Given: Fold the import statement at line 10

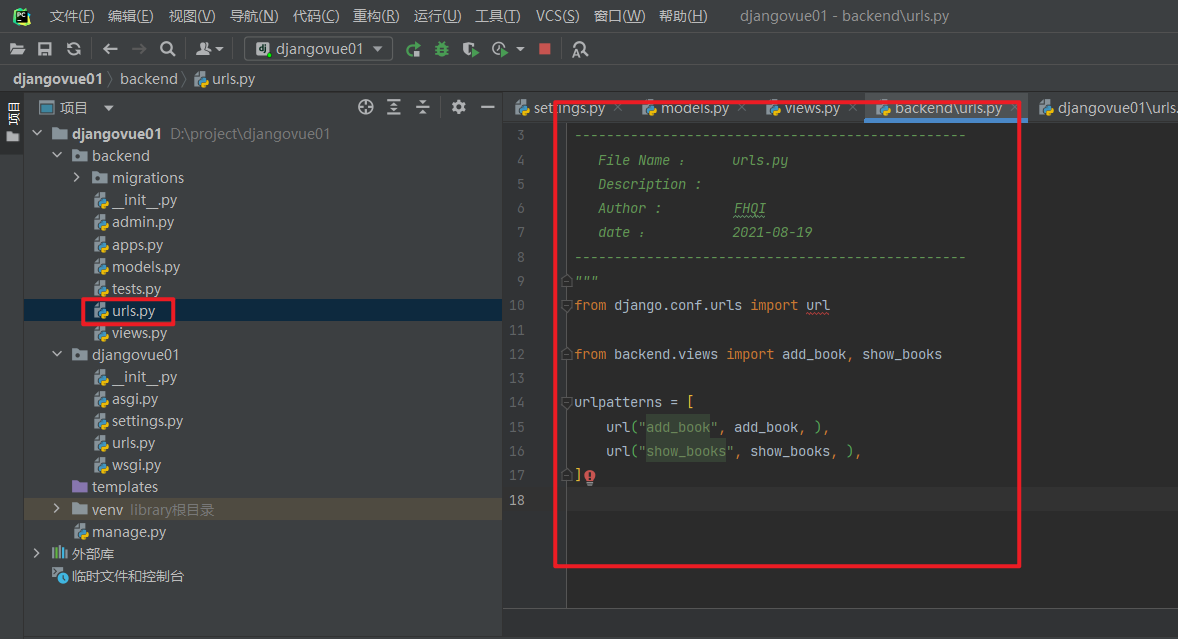Looking at the screenshot, I should [567, 306].
